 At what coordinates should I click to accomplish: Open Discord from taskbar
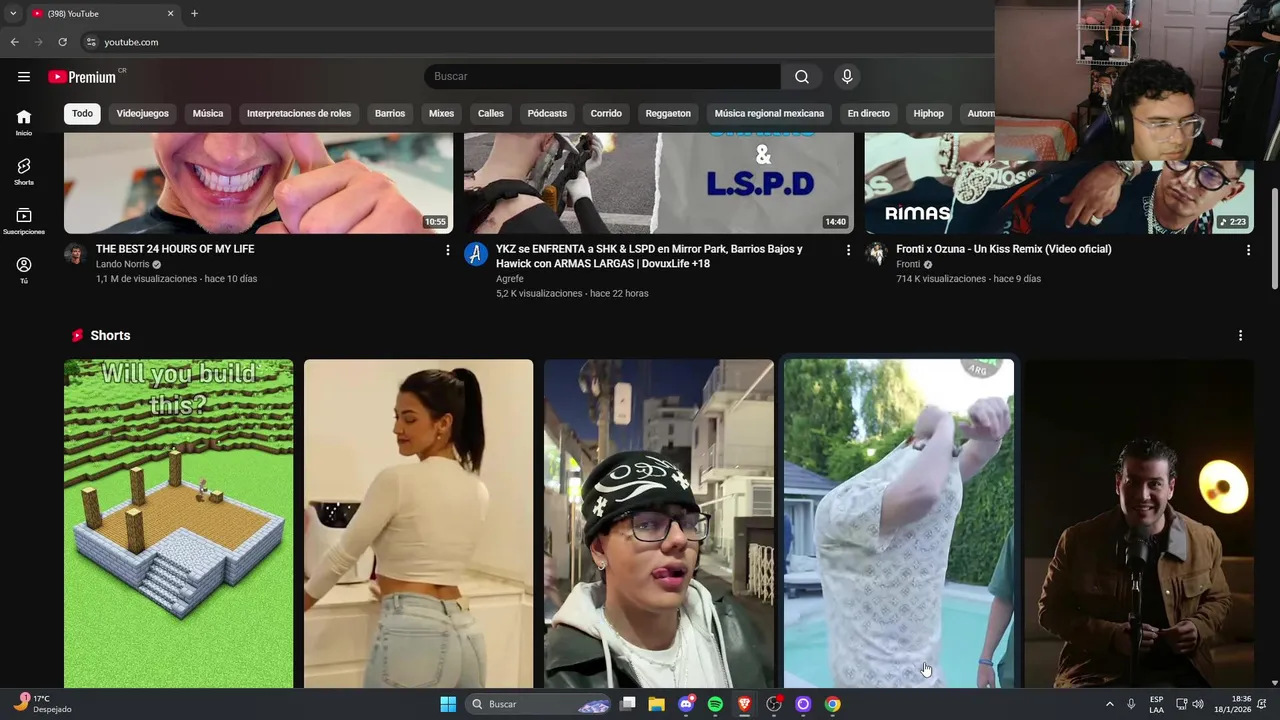pos(686,704)
